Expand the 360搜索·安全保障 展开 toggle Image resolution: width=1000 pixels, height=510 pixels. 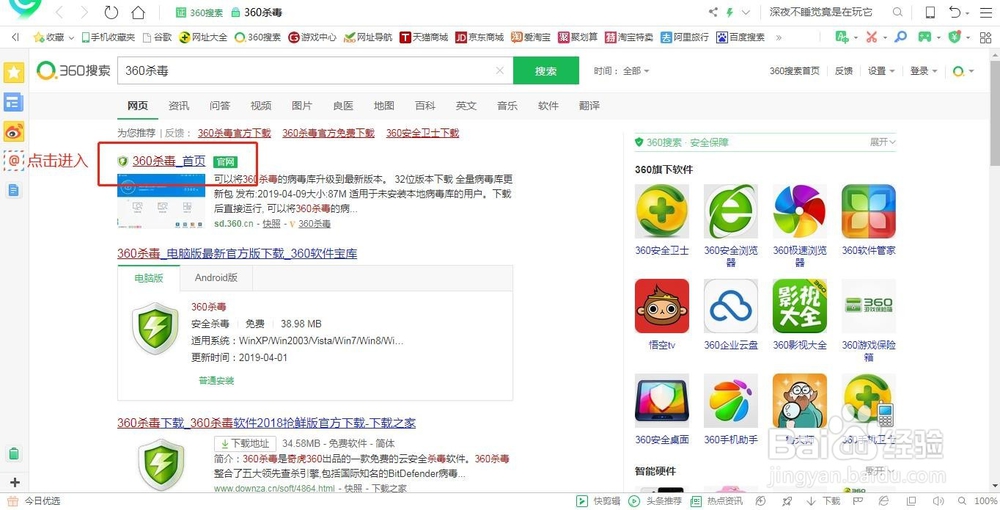tap(883, 142)
